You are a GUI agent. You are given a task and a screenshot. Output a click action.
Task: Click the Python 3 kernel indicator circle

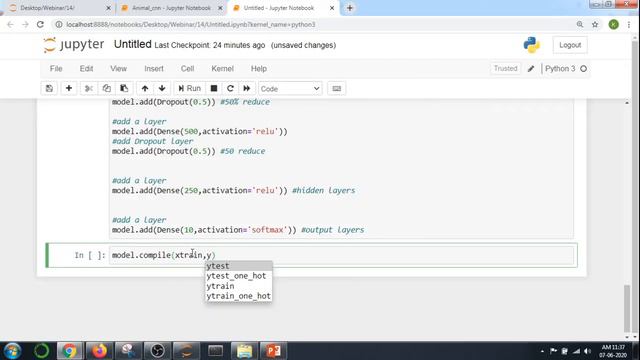583,69
